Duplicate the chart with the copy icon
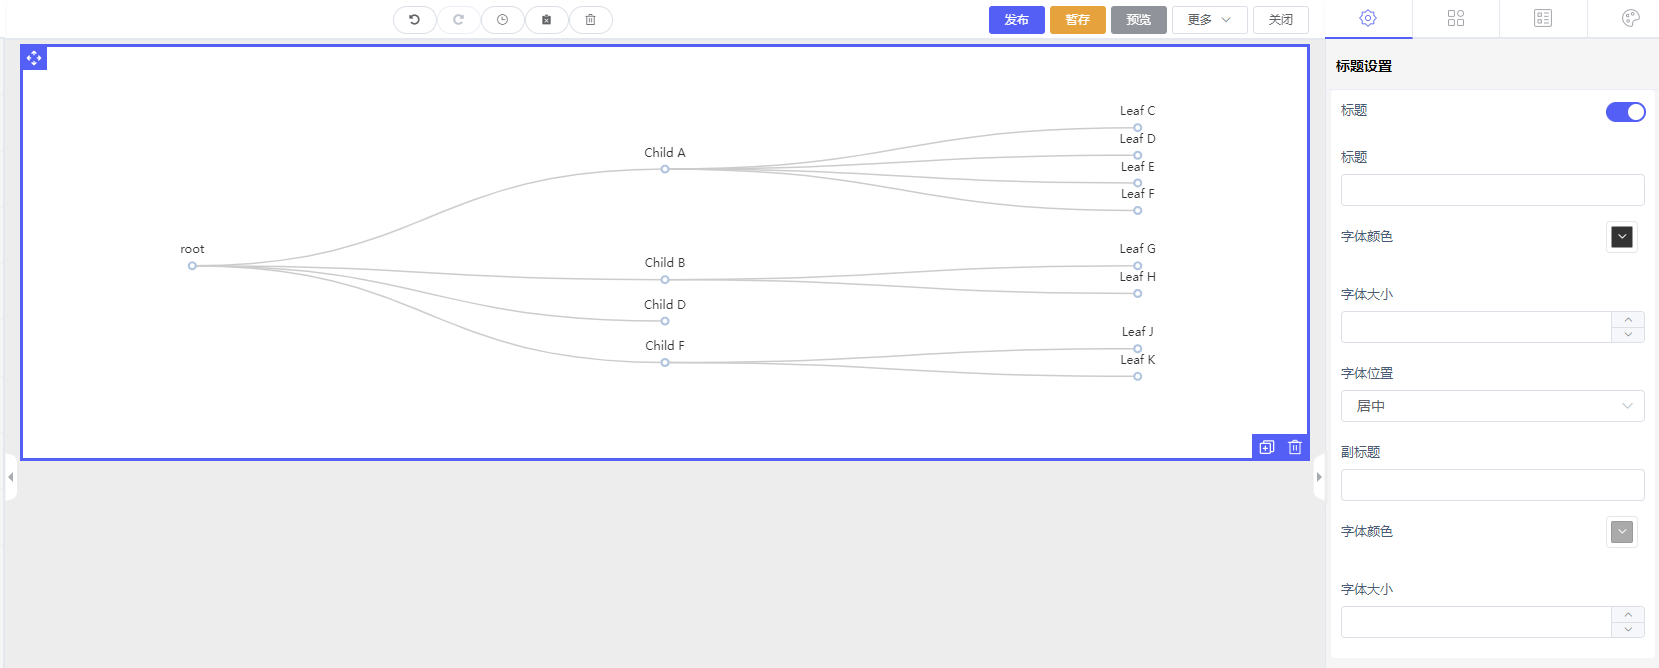The width and height of the screenshot is (1659, 668). pyautogui.click(x=1267, y=447)
